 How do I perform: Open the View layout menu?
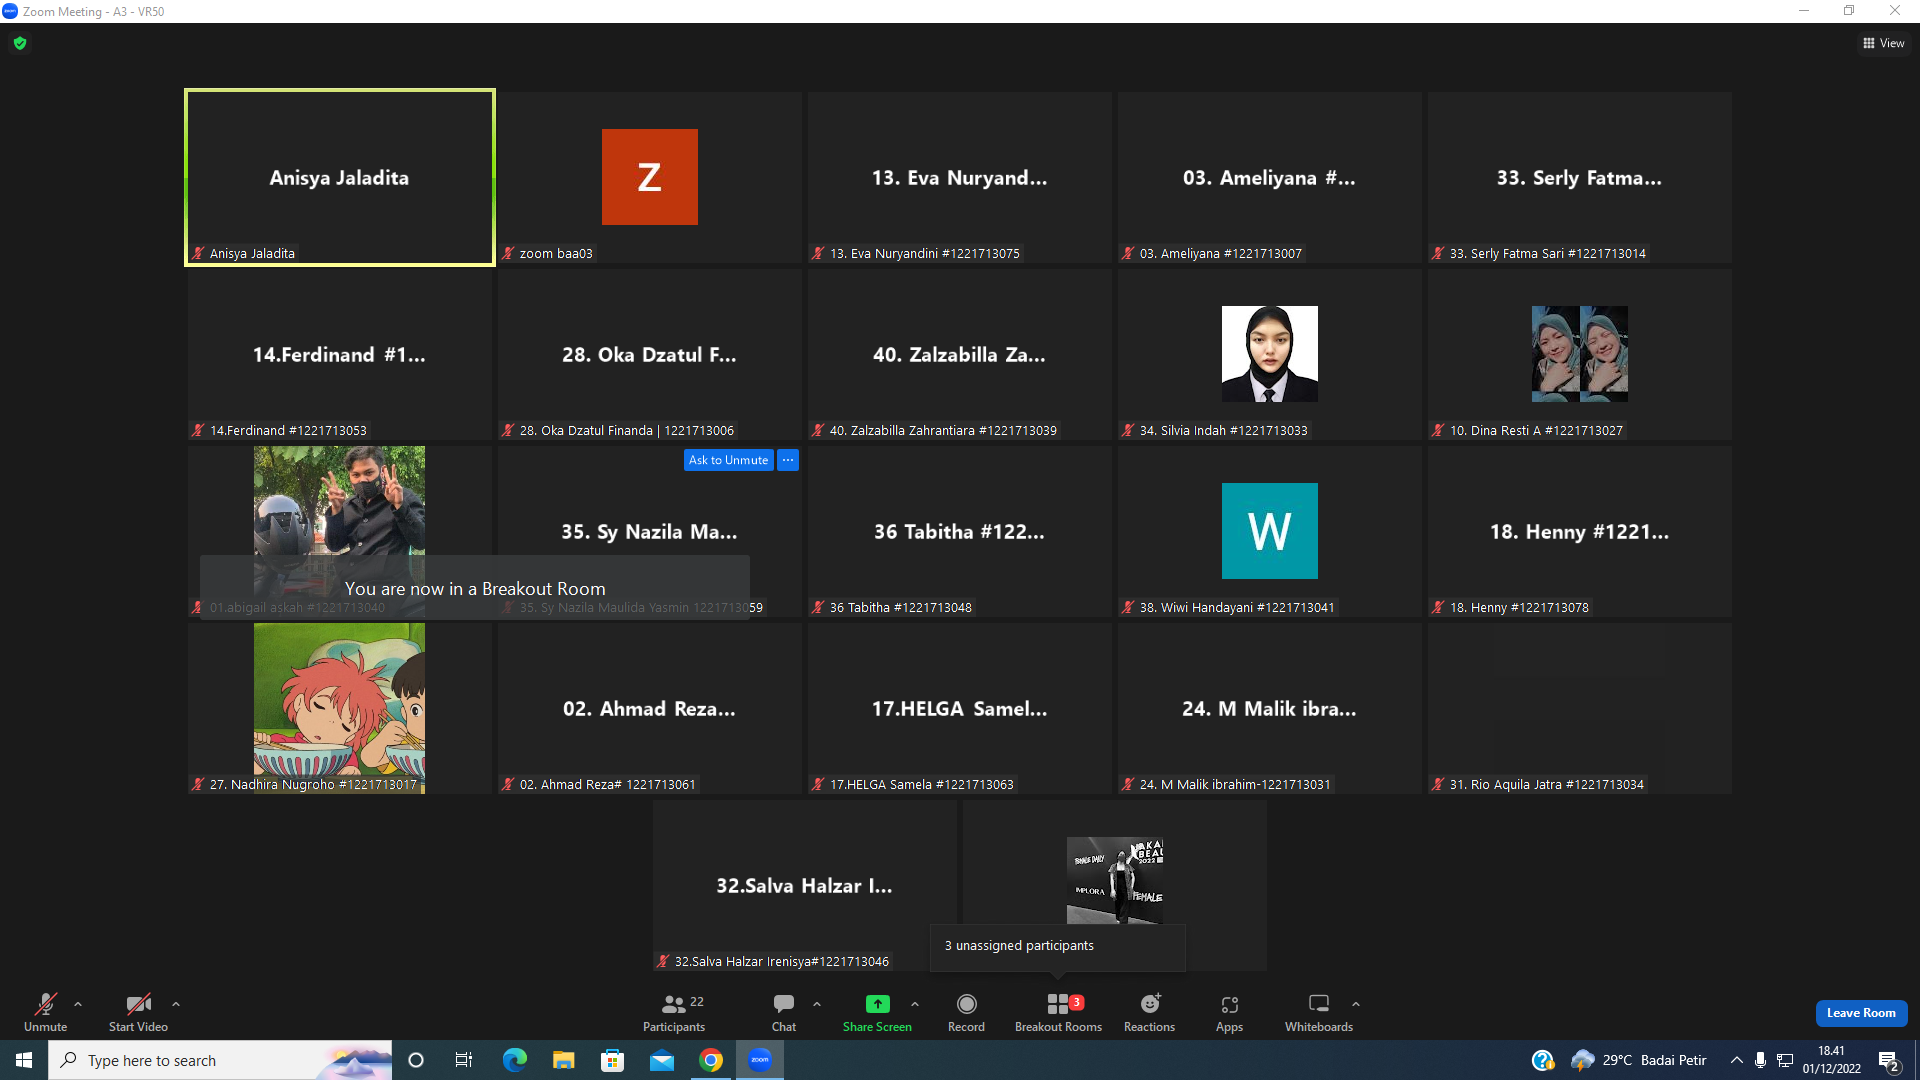(x=1884, y=43)
